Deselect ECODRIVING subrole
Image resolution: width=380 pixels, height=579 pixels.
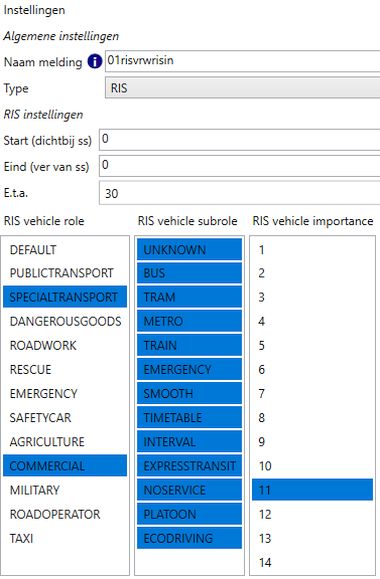189,538
